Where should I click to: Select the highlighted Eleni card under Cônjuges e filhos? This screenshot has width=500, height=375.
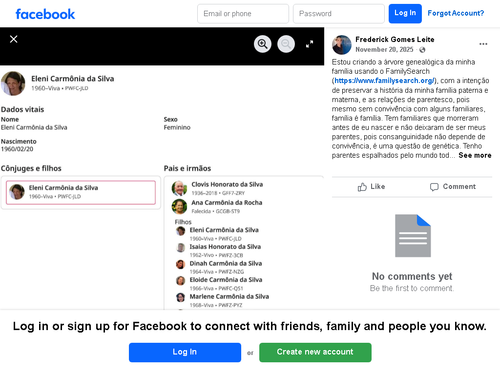[81, 192]
